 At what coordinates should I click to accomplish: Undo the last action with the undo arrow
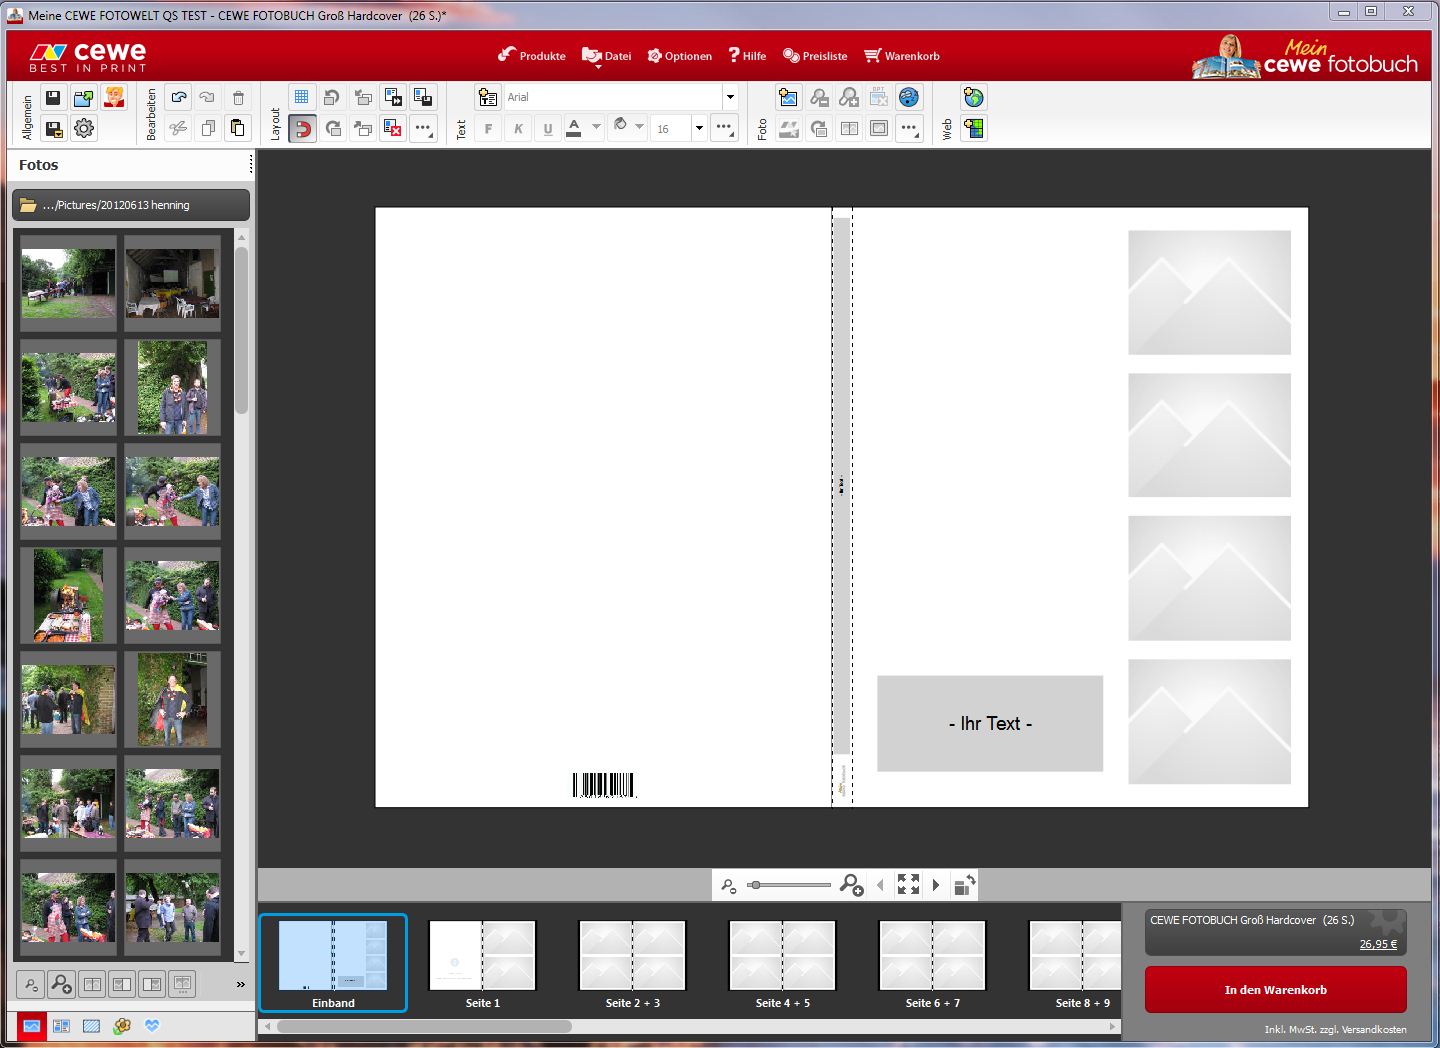pyautogui.click(x=179, y=98)
